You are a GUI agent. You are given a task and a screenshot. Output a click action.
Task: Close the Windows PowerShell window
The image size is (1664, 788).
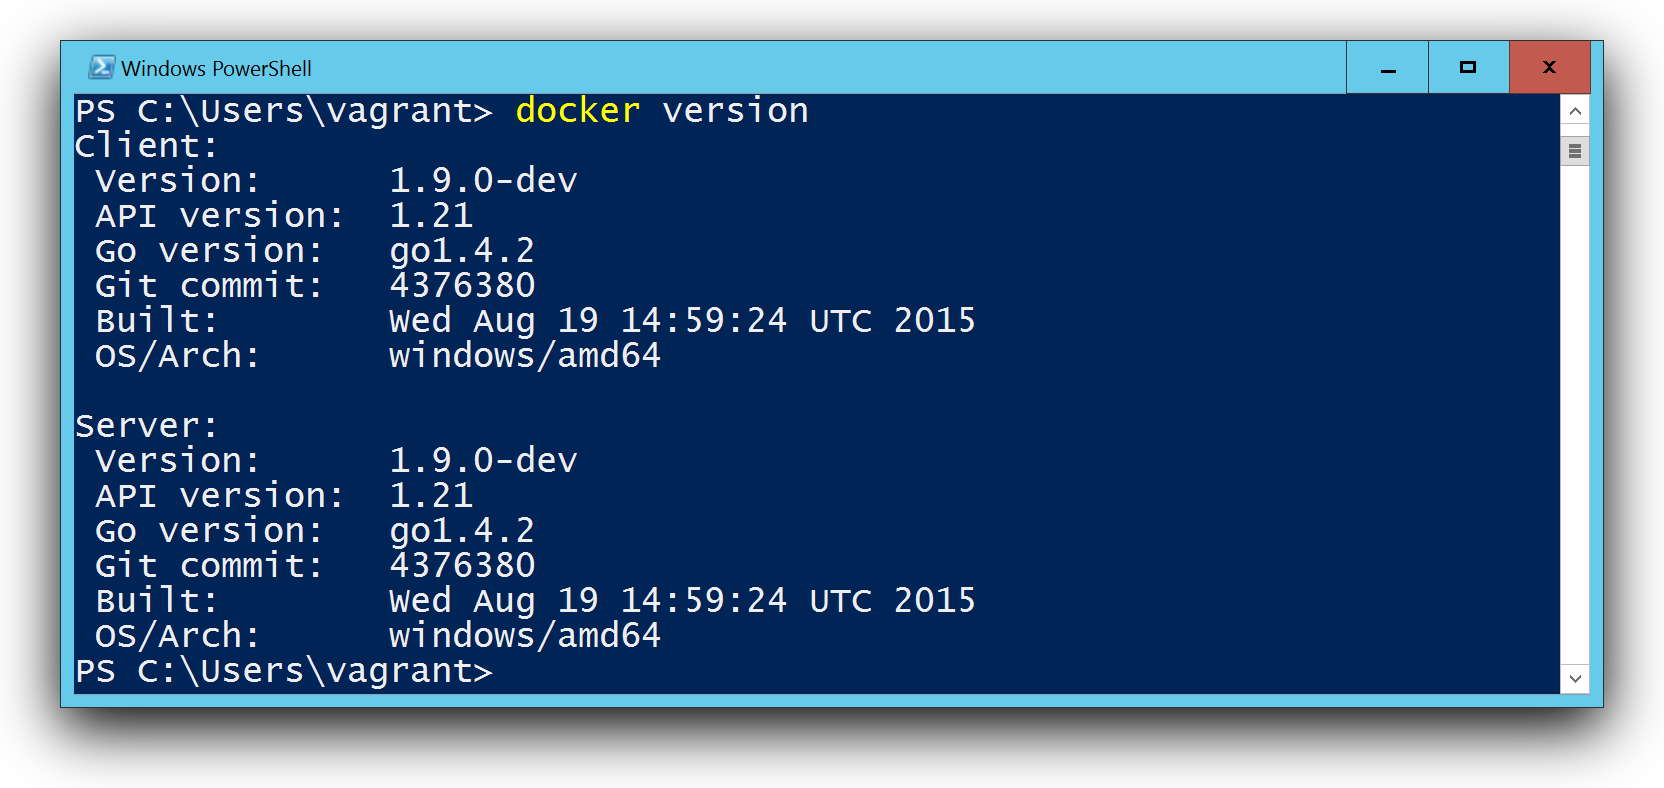(1549, 67)
